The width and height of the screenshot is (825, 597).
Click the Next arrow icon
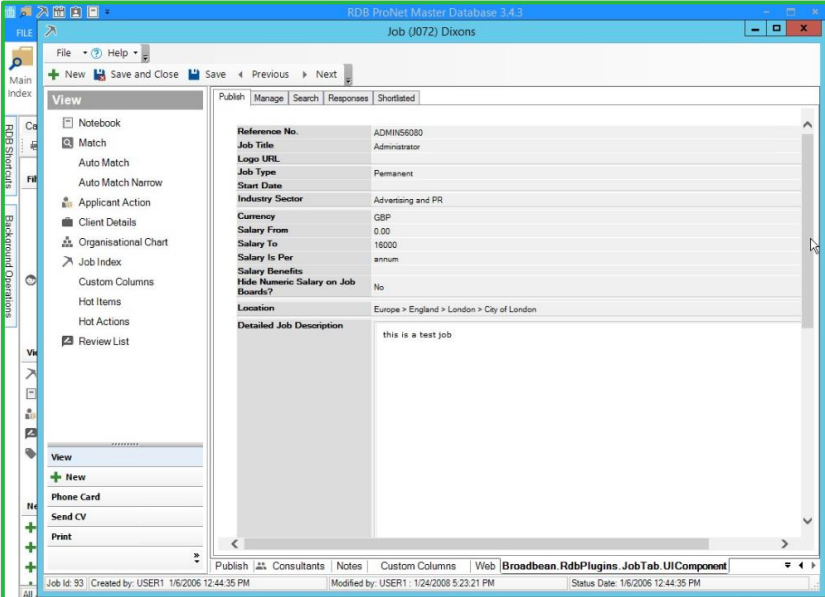pyautogui.click(x=304, y=75)
